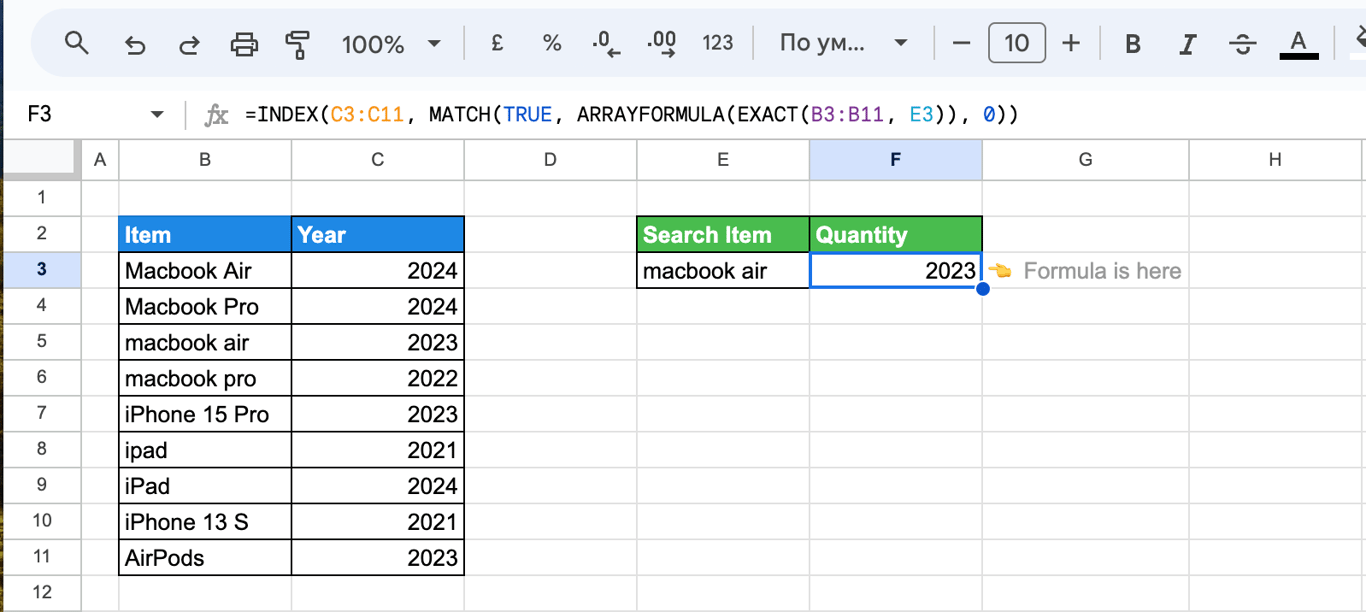
Task: Toggle bold formatting
Action: click(x=1133, y=44)
